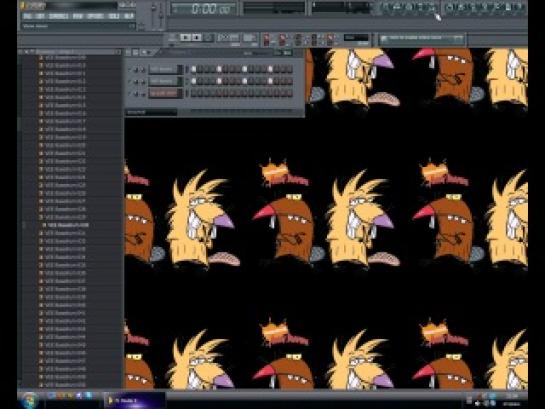The height and width of the screenshot is (409, 545).
Task: Open the FILE menu
Action: [x=27, y=16]
